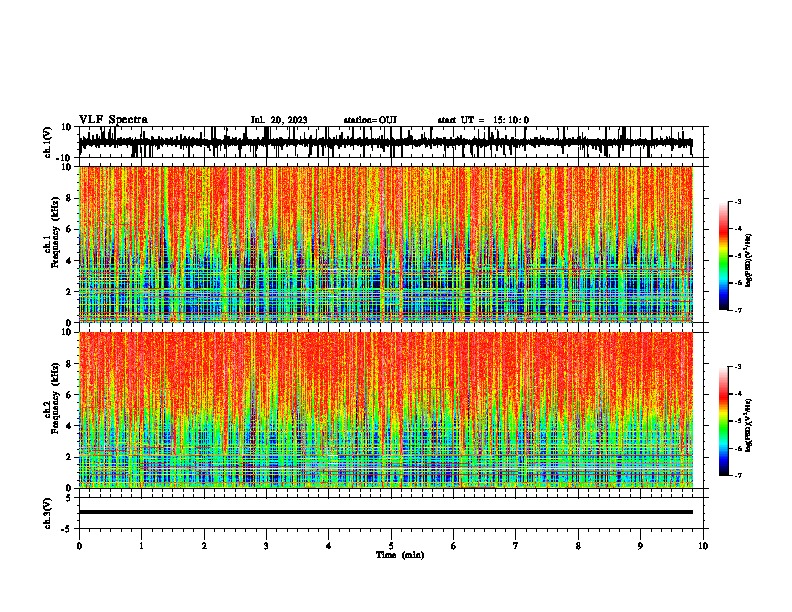Viewport: 792px width, 612px height.
Task: Click the ch.1 colorbar log PSD label
Action: point(748,261)
